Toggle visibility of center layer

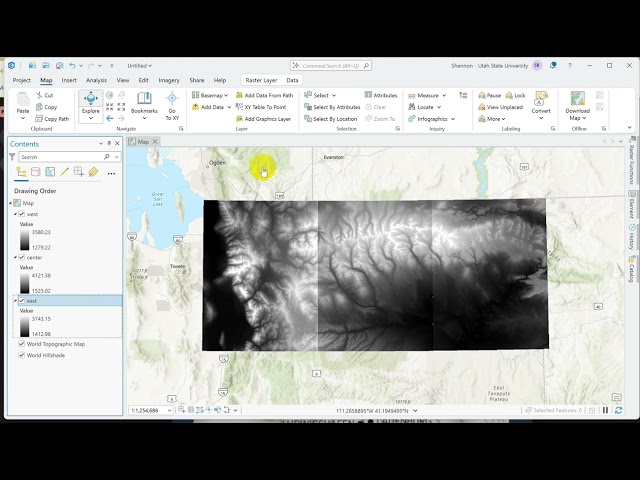pyautogui.click(x=22, y=258)
